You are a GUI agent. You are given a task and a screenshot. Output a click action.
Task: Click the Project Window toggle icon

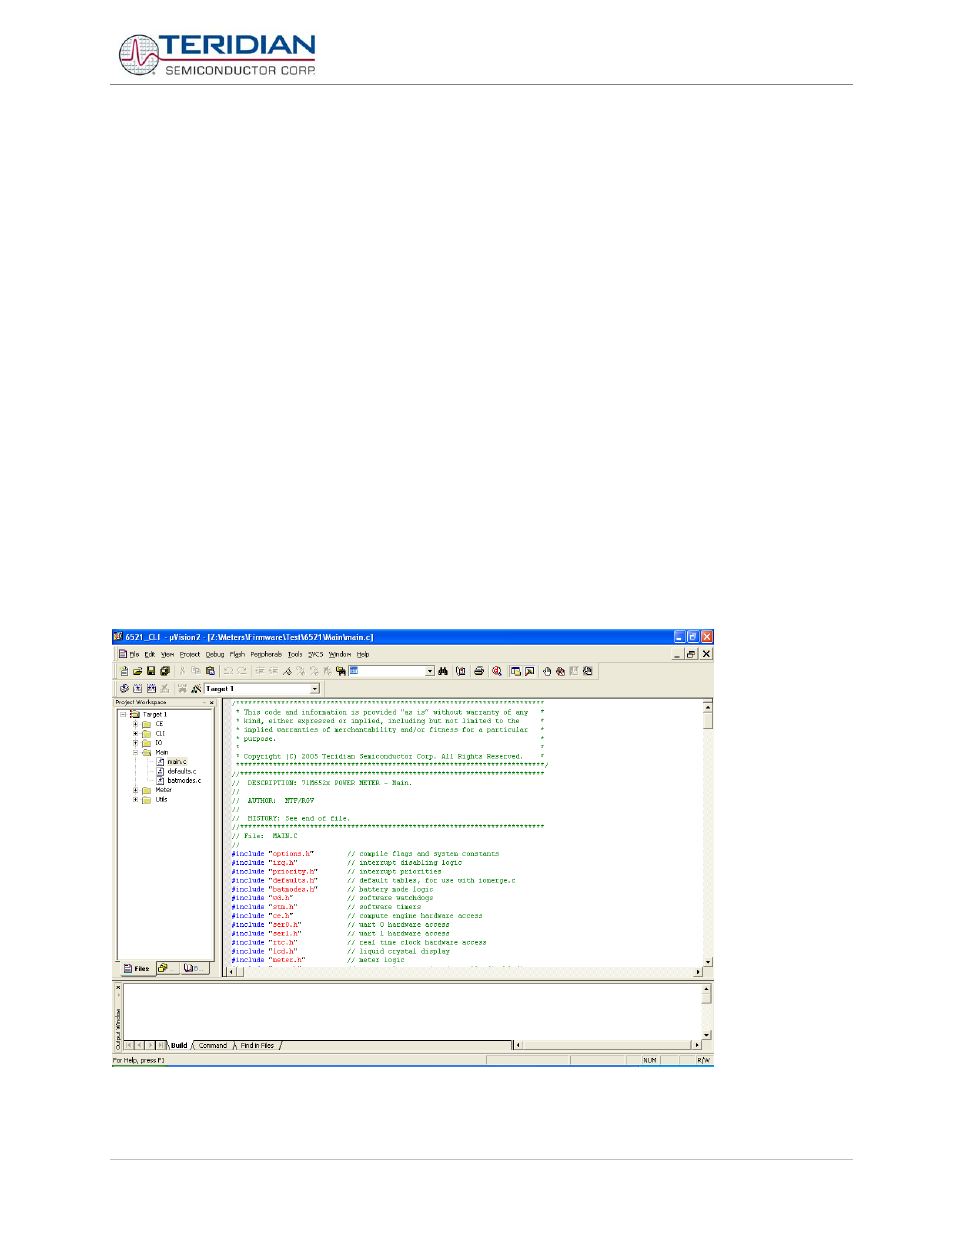tap(516, 671)
